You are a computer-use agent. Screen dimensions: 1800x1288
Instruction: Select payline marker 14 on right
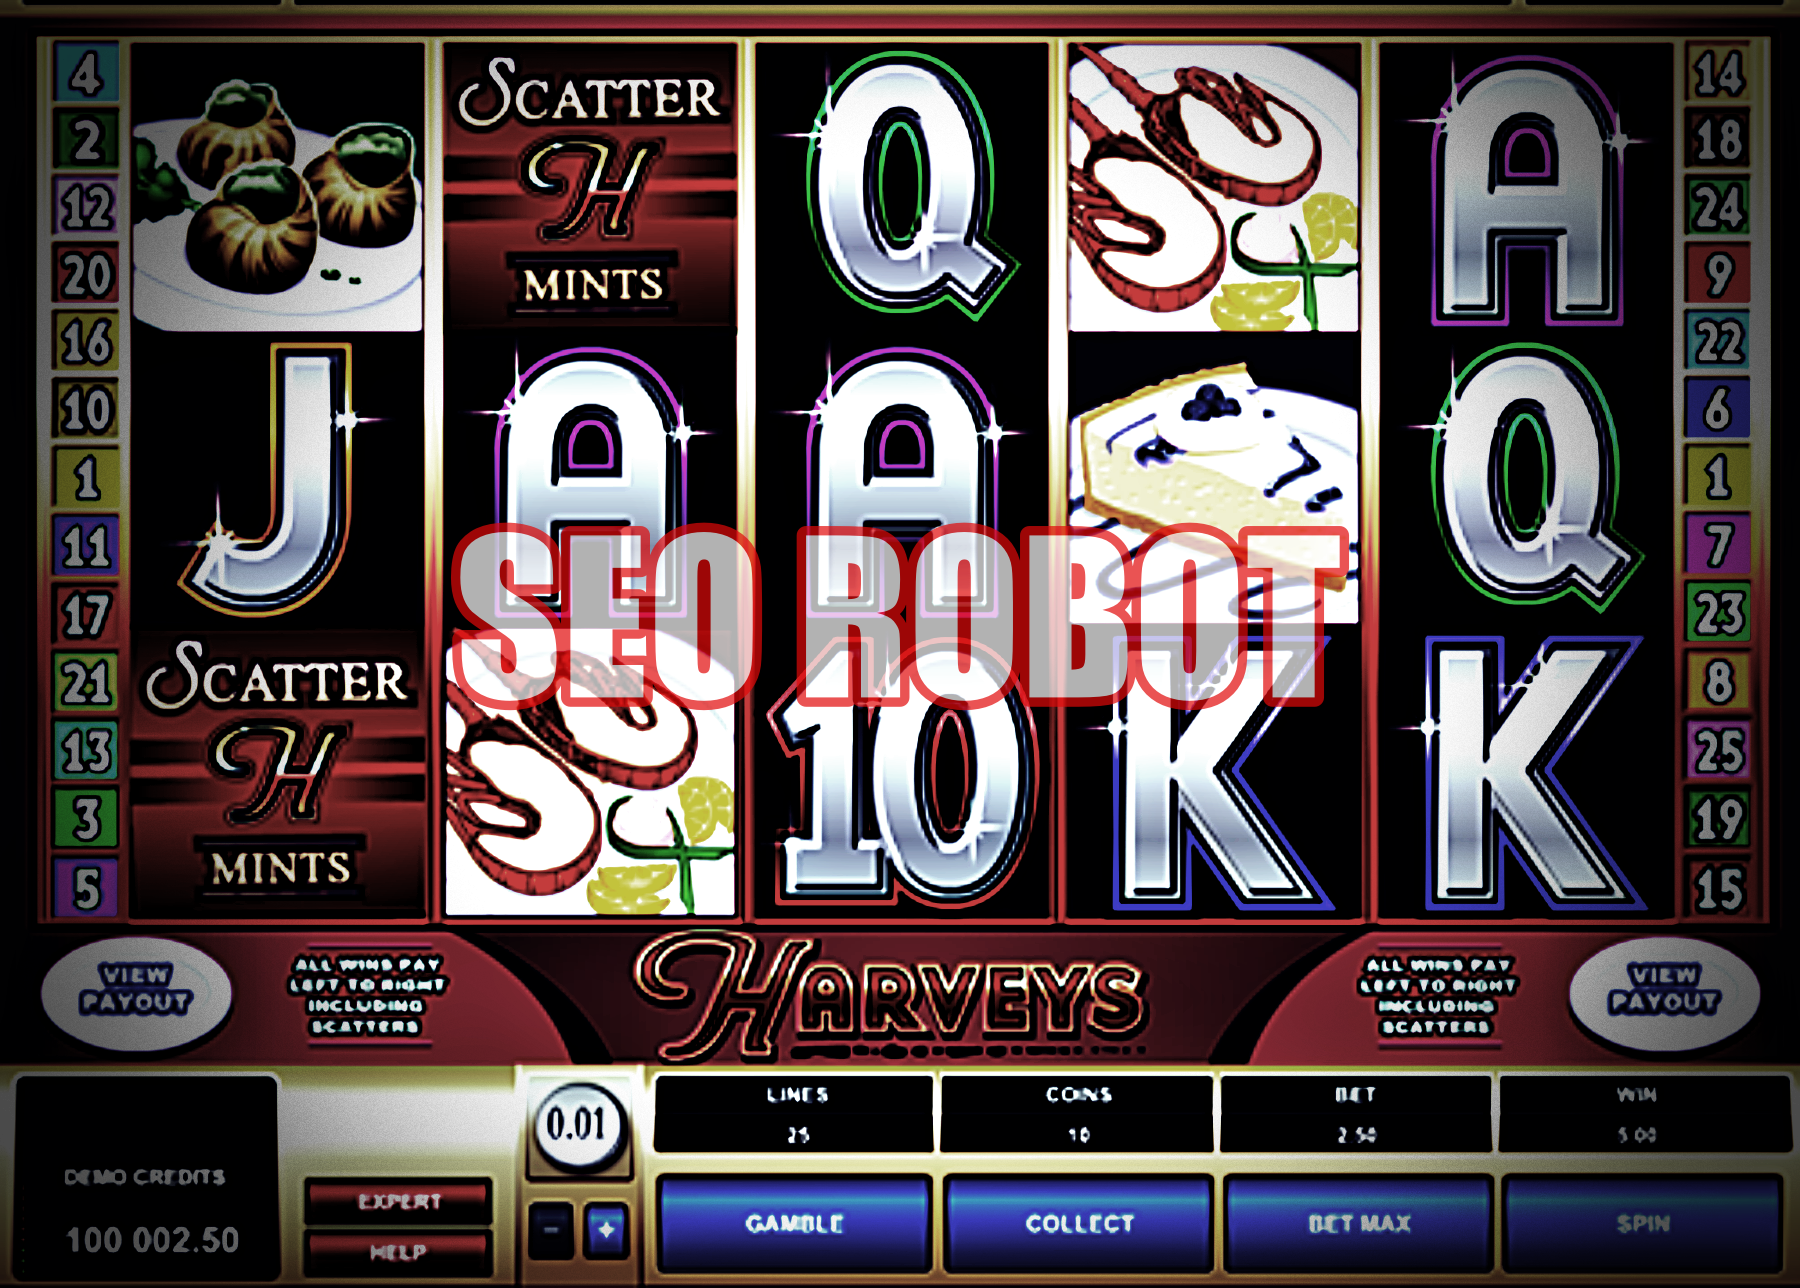coord(1718,72)
